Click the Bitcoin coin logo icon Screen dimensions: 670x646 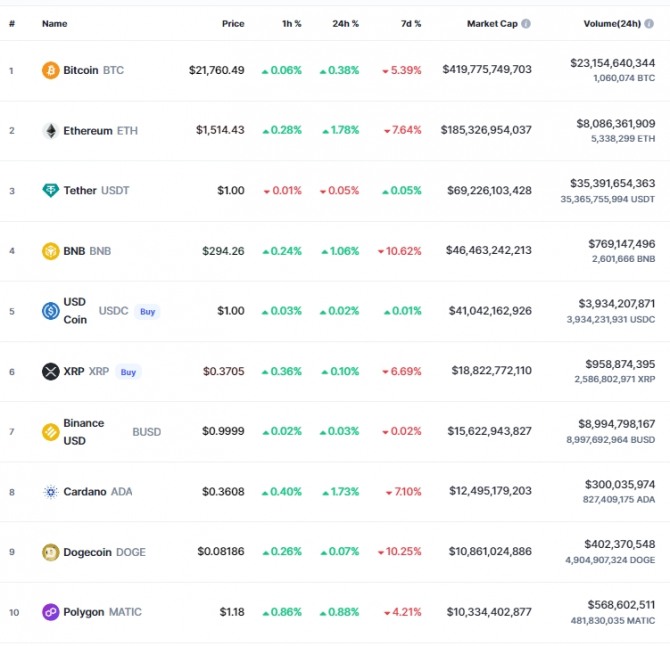tap(50, 70)
